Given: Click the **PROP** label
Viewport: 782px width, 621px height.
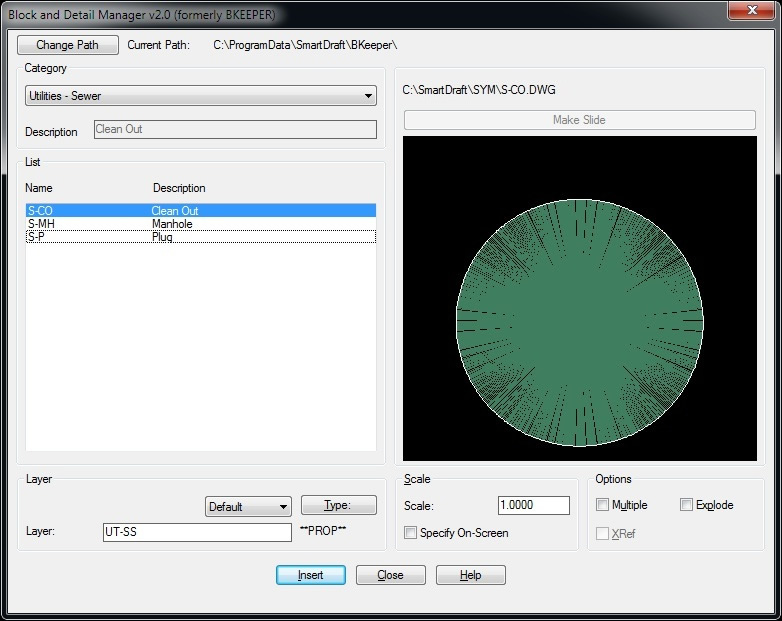Looking at the screenshot, I should point(323,531).
